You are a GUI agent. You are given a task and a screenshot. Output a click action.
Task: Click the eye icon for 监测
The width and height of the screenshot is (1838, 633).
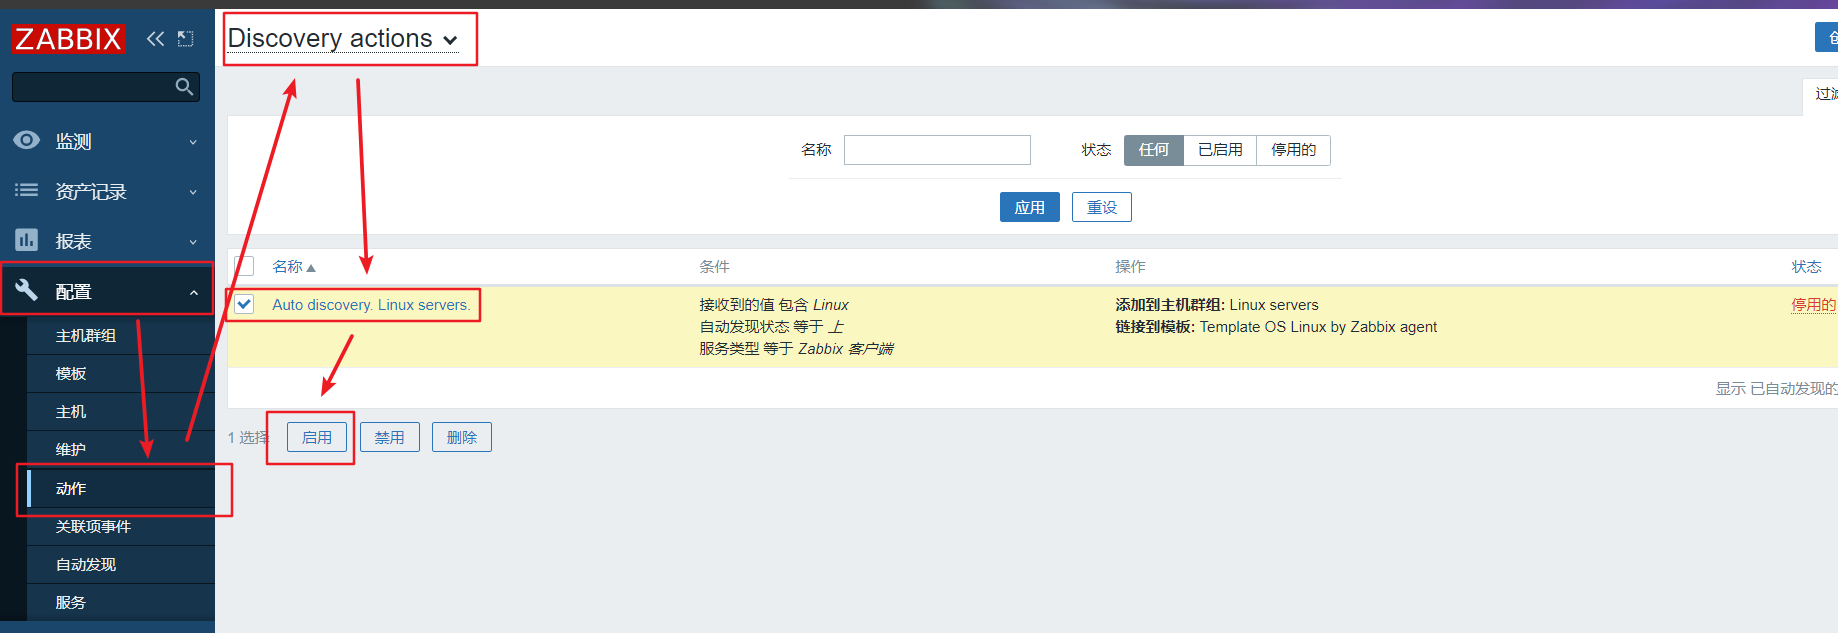tap(27, 140)
